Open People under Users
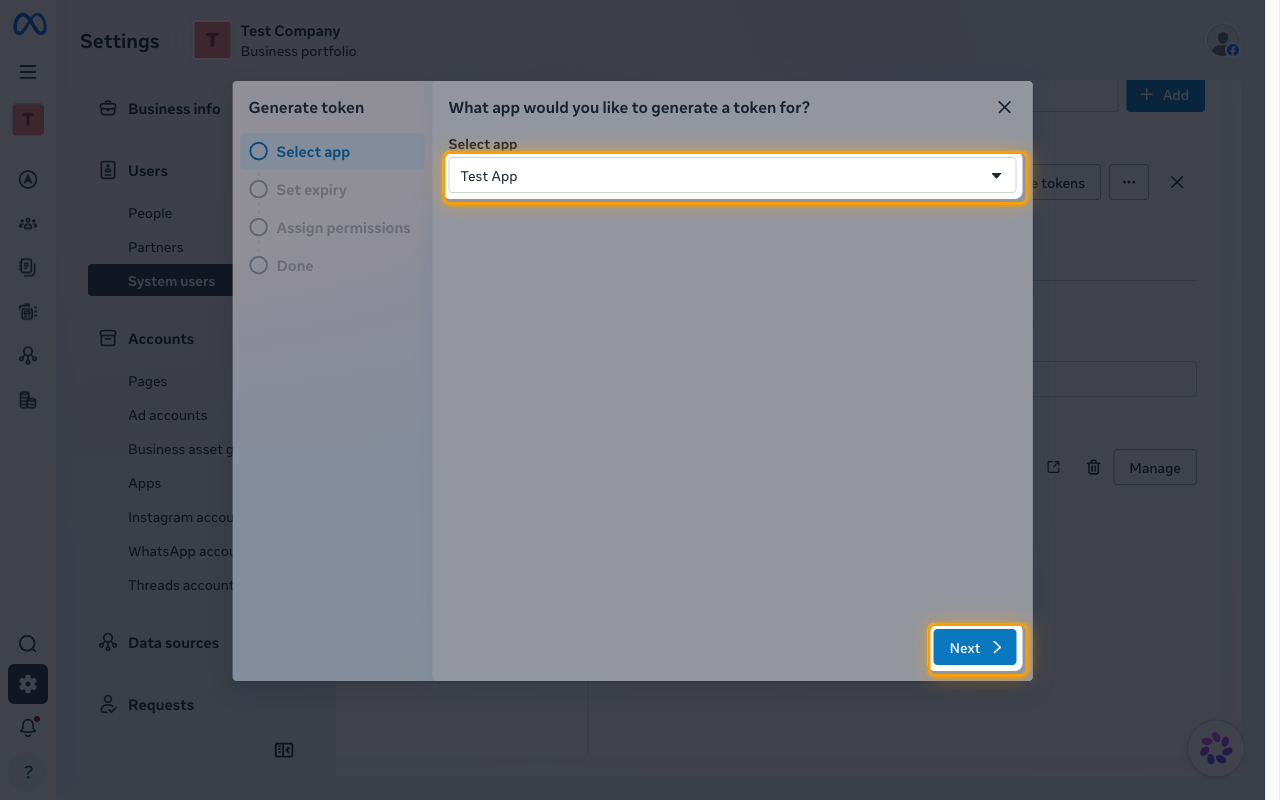This screenshot has height=800, width=1280. tap(150, 213)
